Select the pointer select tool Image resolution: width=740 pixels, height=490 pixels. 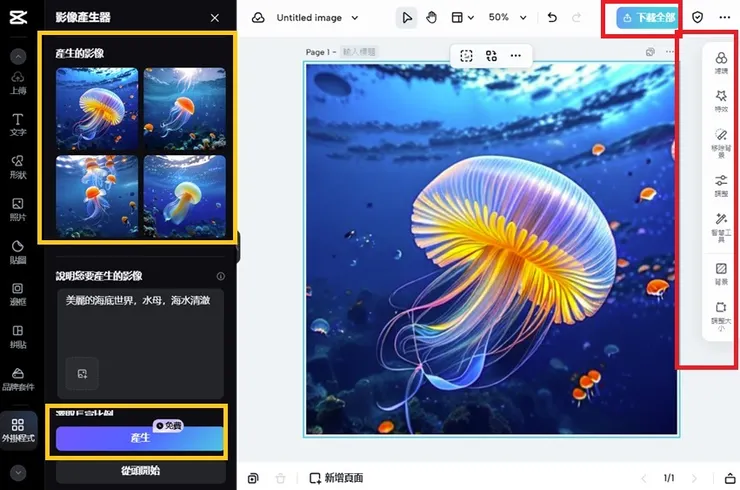[406, 18]
